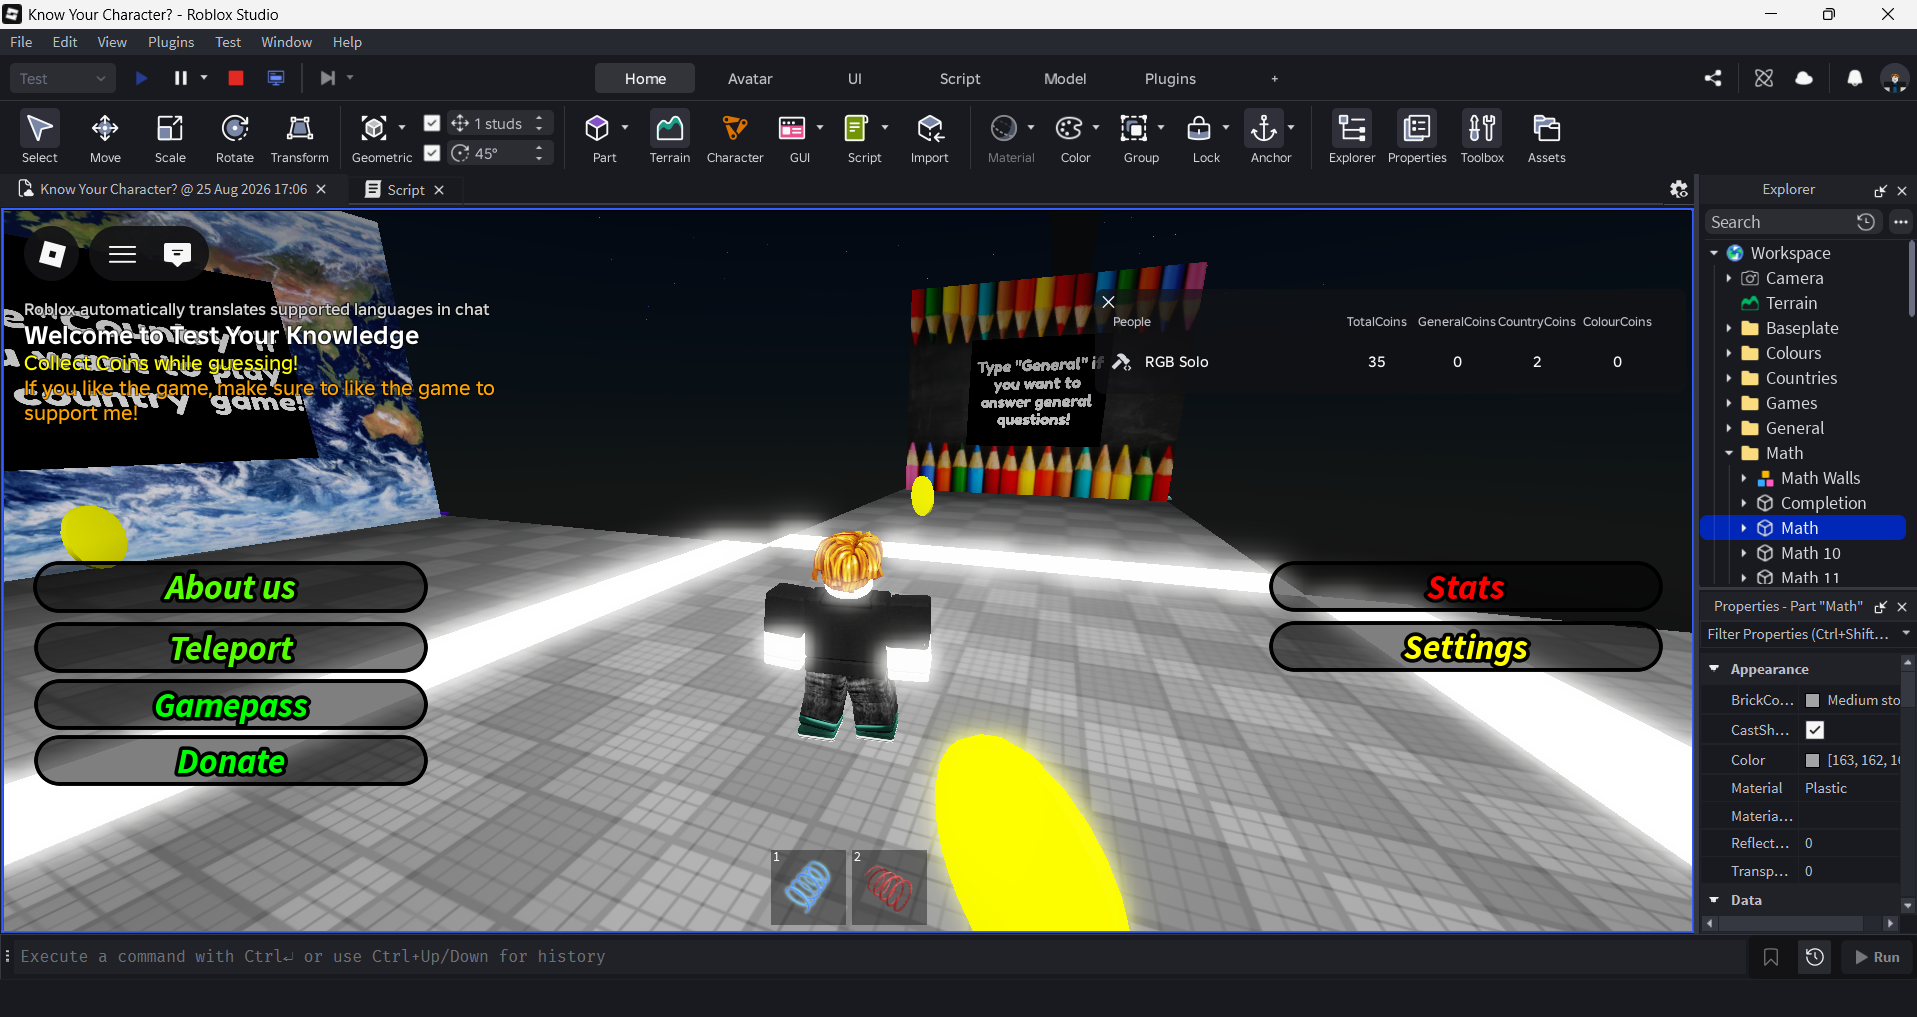
Task: Open the File menu
Action: pyautogui.click(x=21, y=42)
